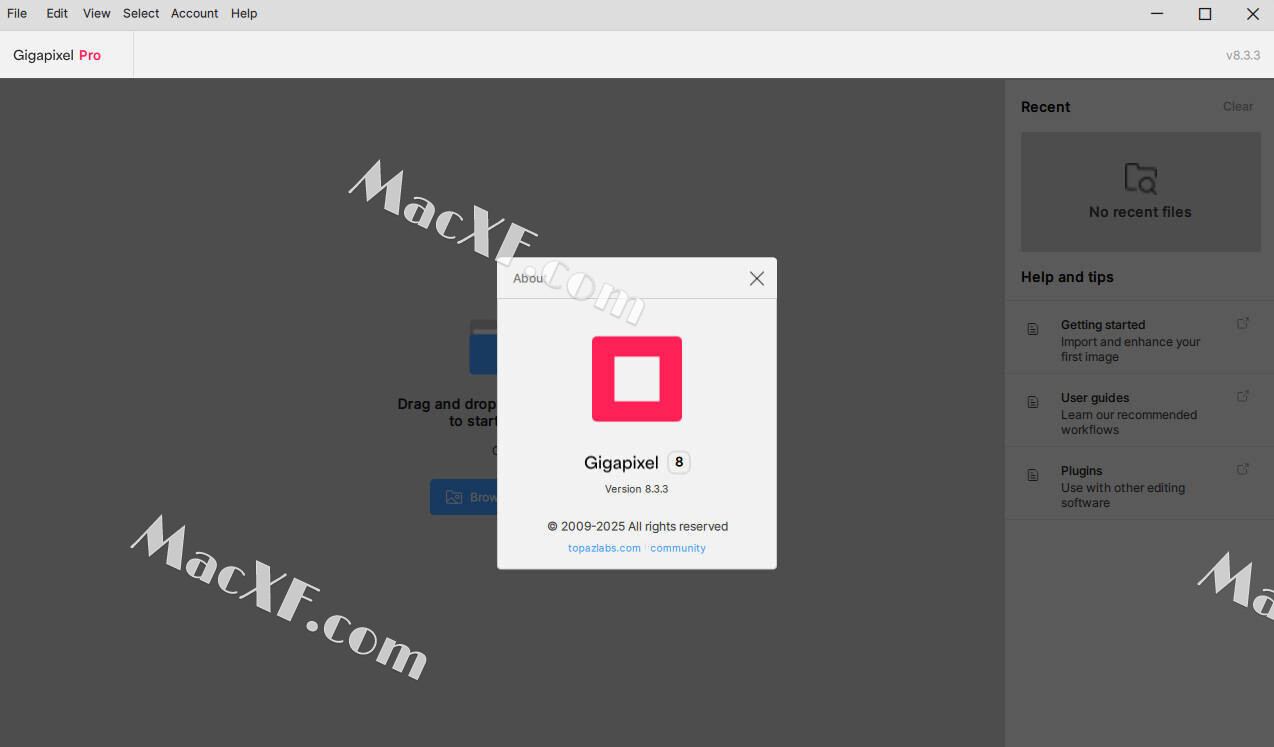Screen dimensions: 1274x747
Task: Click the "Help and tips" heading
Action: 1067,277
